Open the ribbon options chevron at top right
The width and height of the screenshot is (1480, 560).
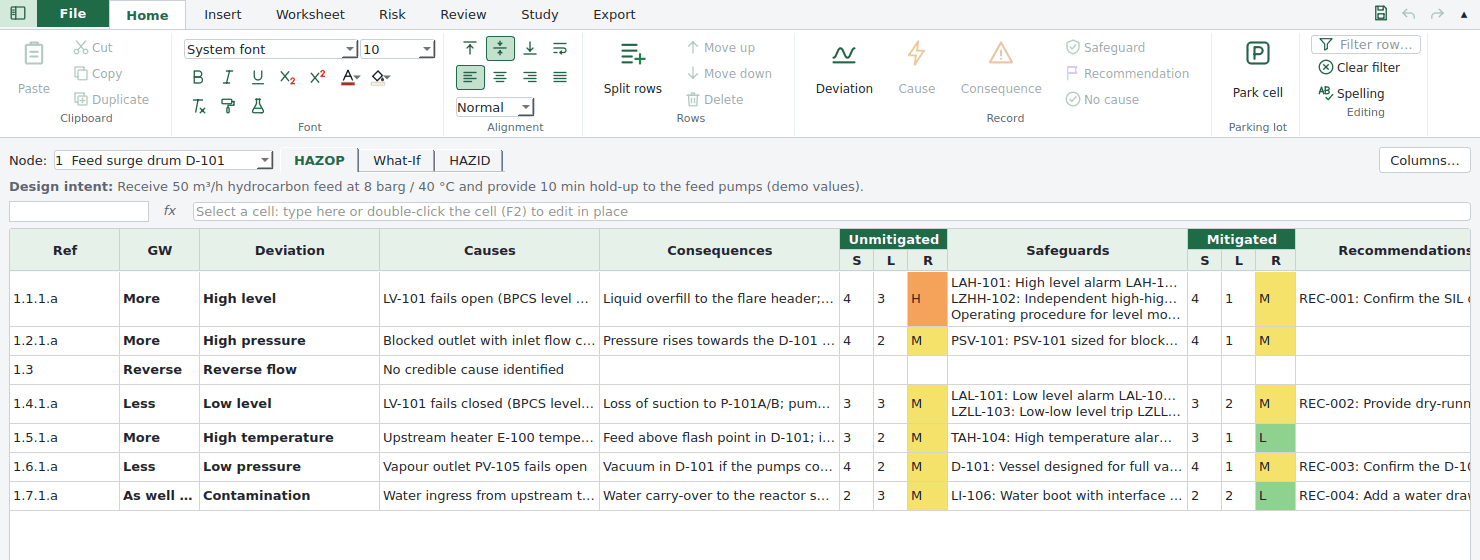pos(1464,13)
